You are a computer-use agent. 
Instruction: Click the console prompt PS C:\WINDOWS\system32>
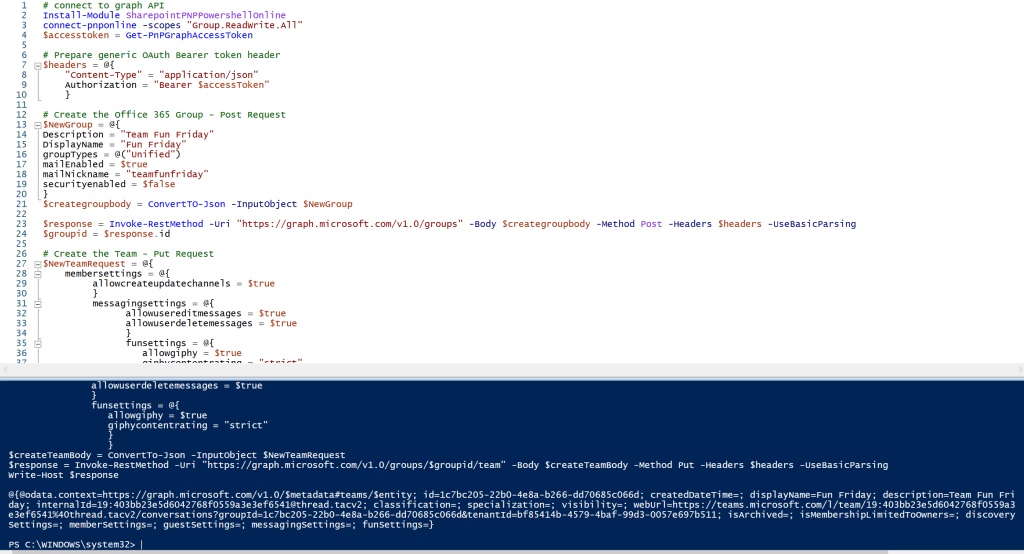click(x=72, y=545)
